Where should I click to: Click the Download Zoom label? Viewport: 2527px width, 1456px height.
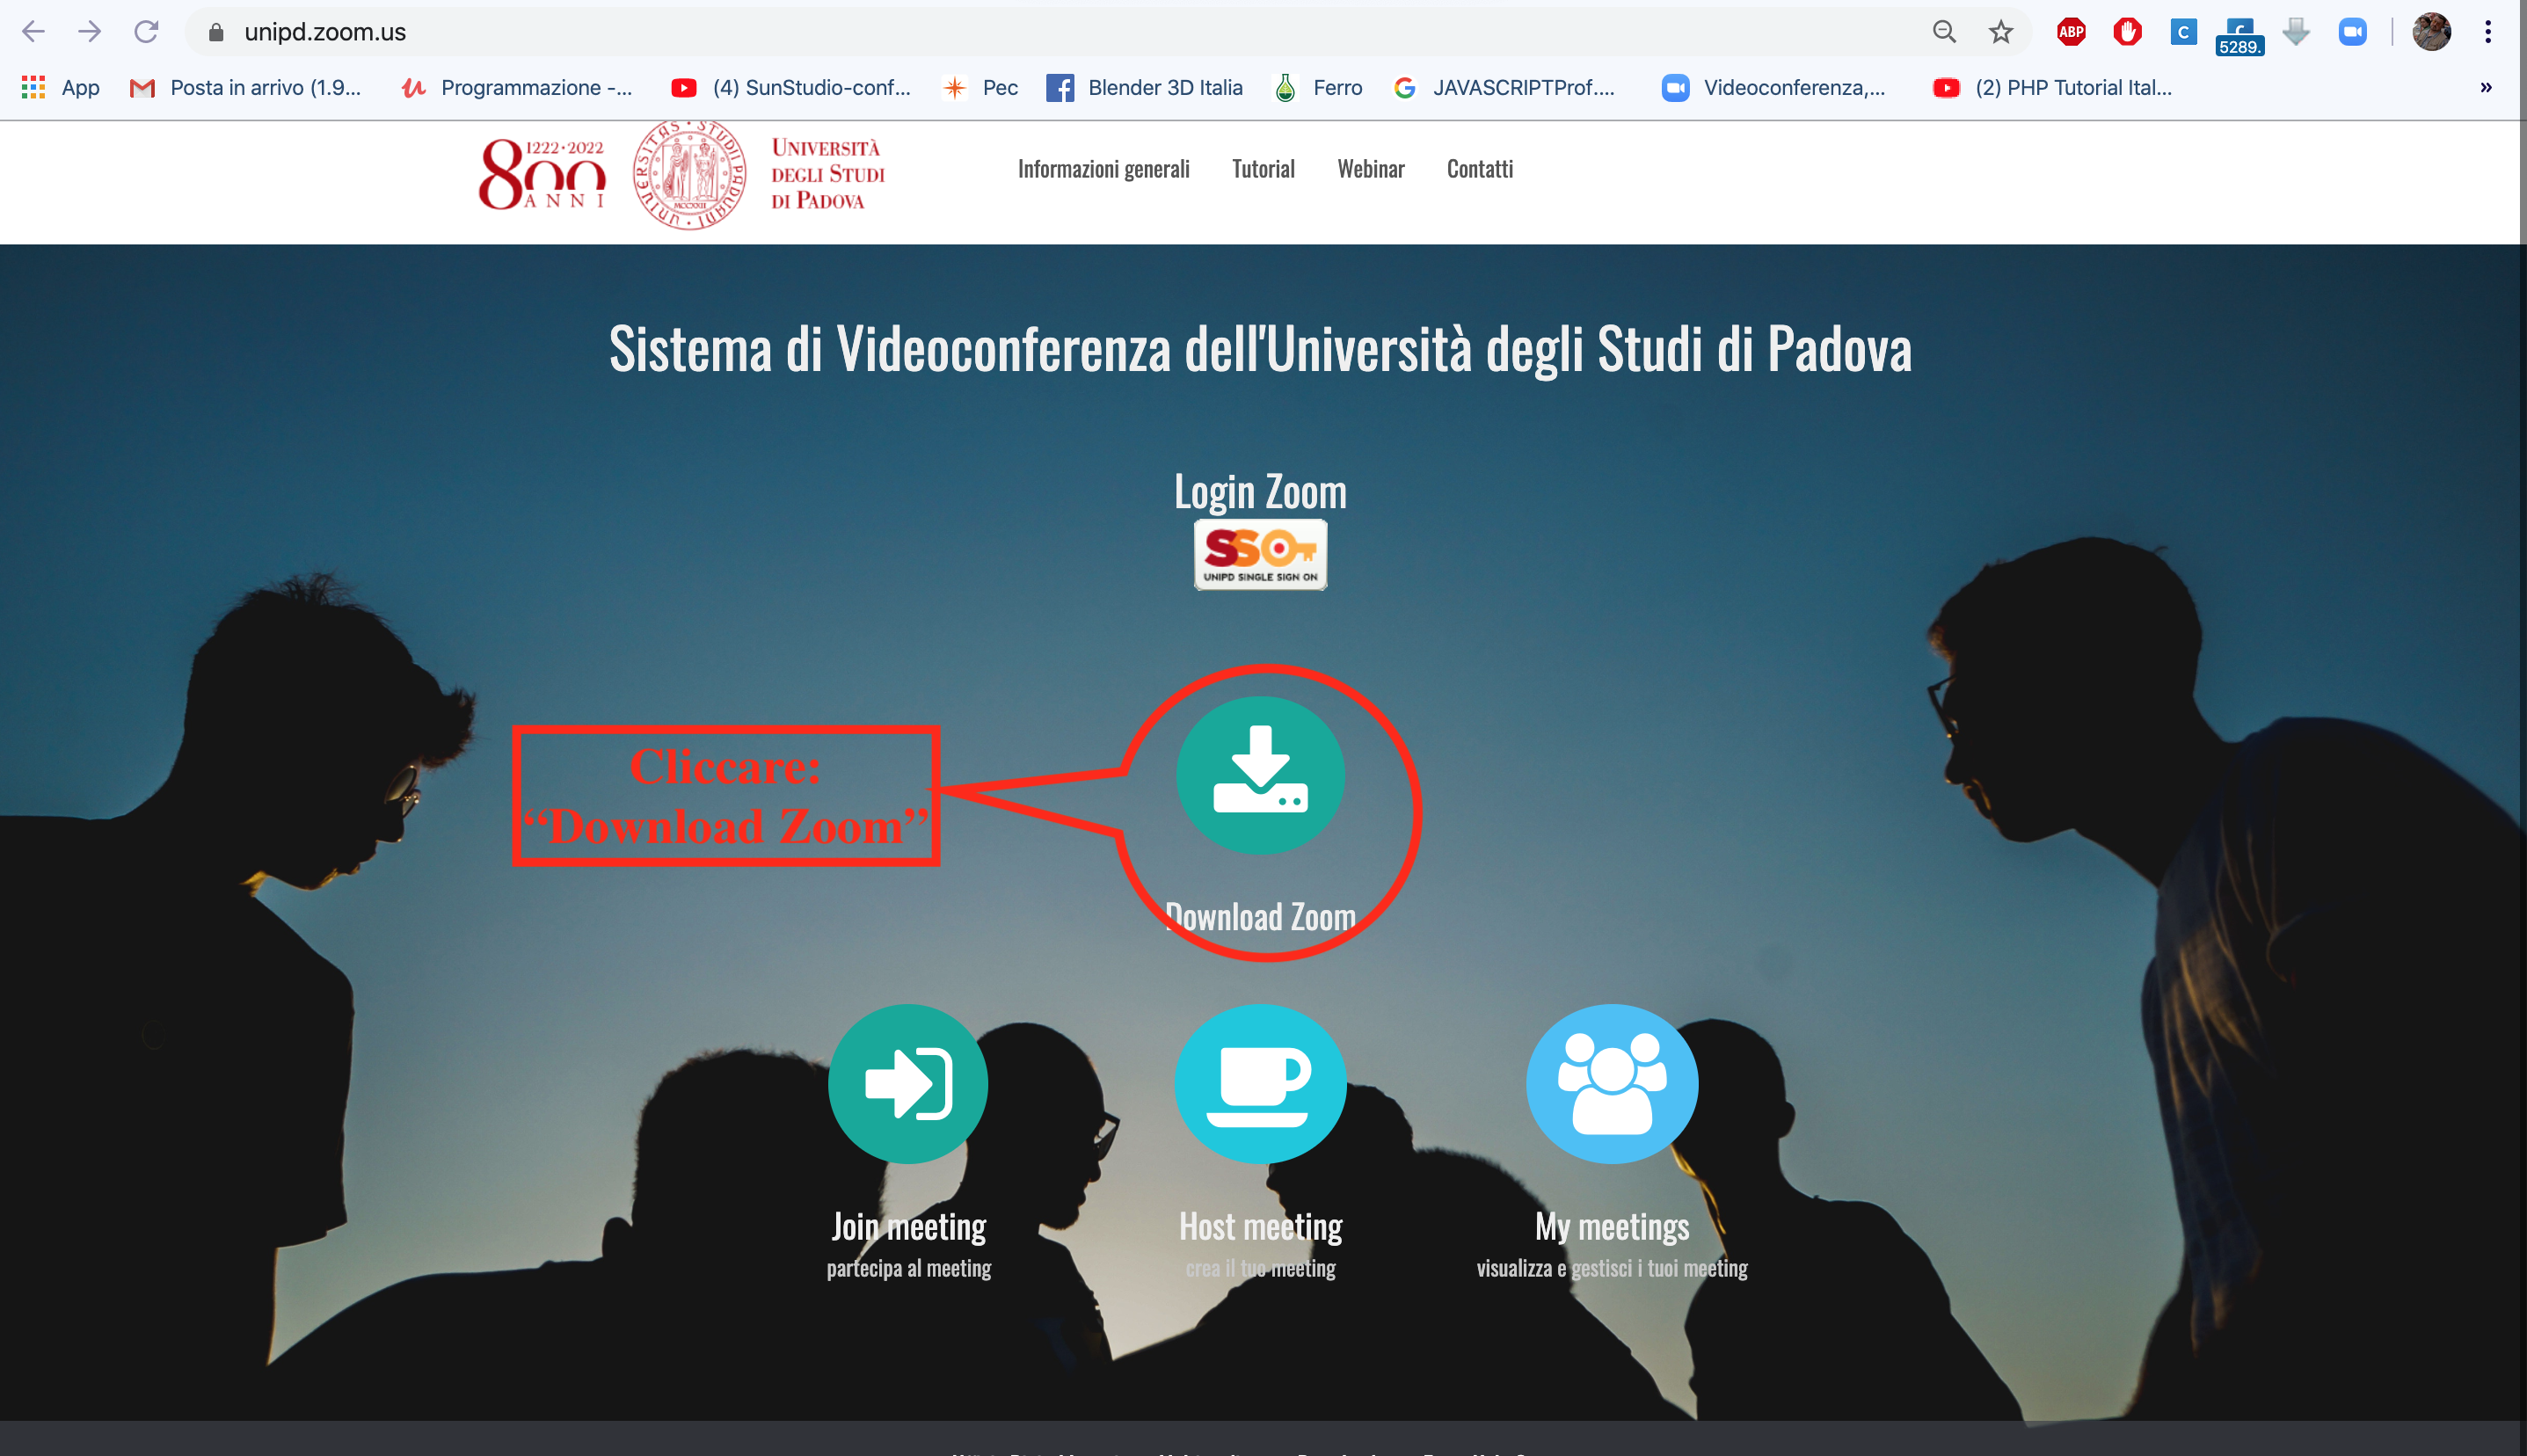click(1260, 916)
